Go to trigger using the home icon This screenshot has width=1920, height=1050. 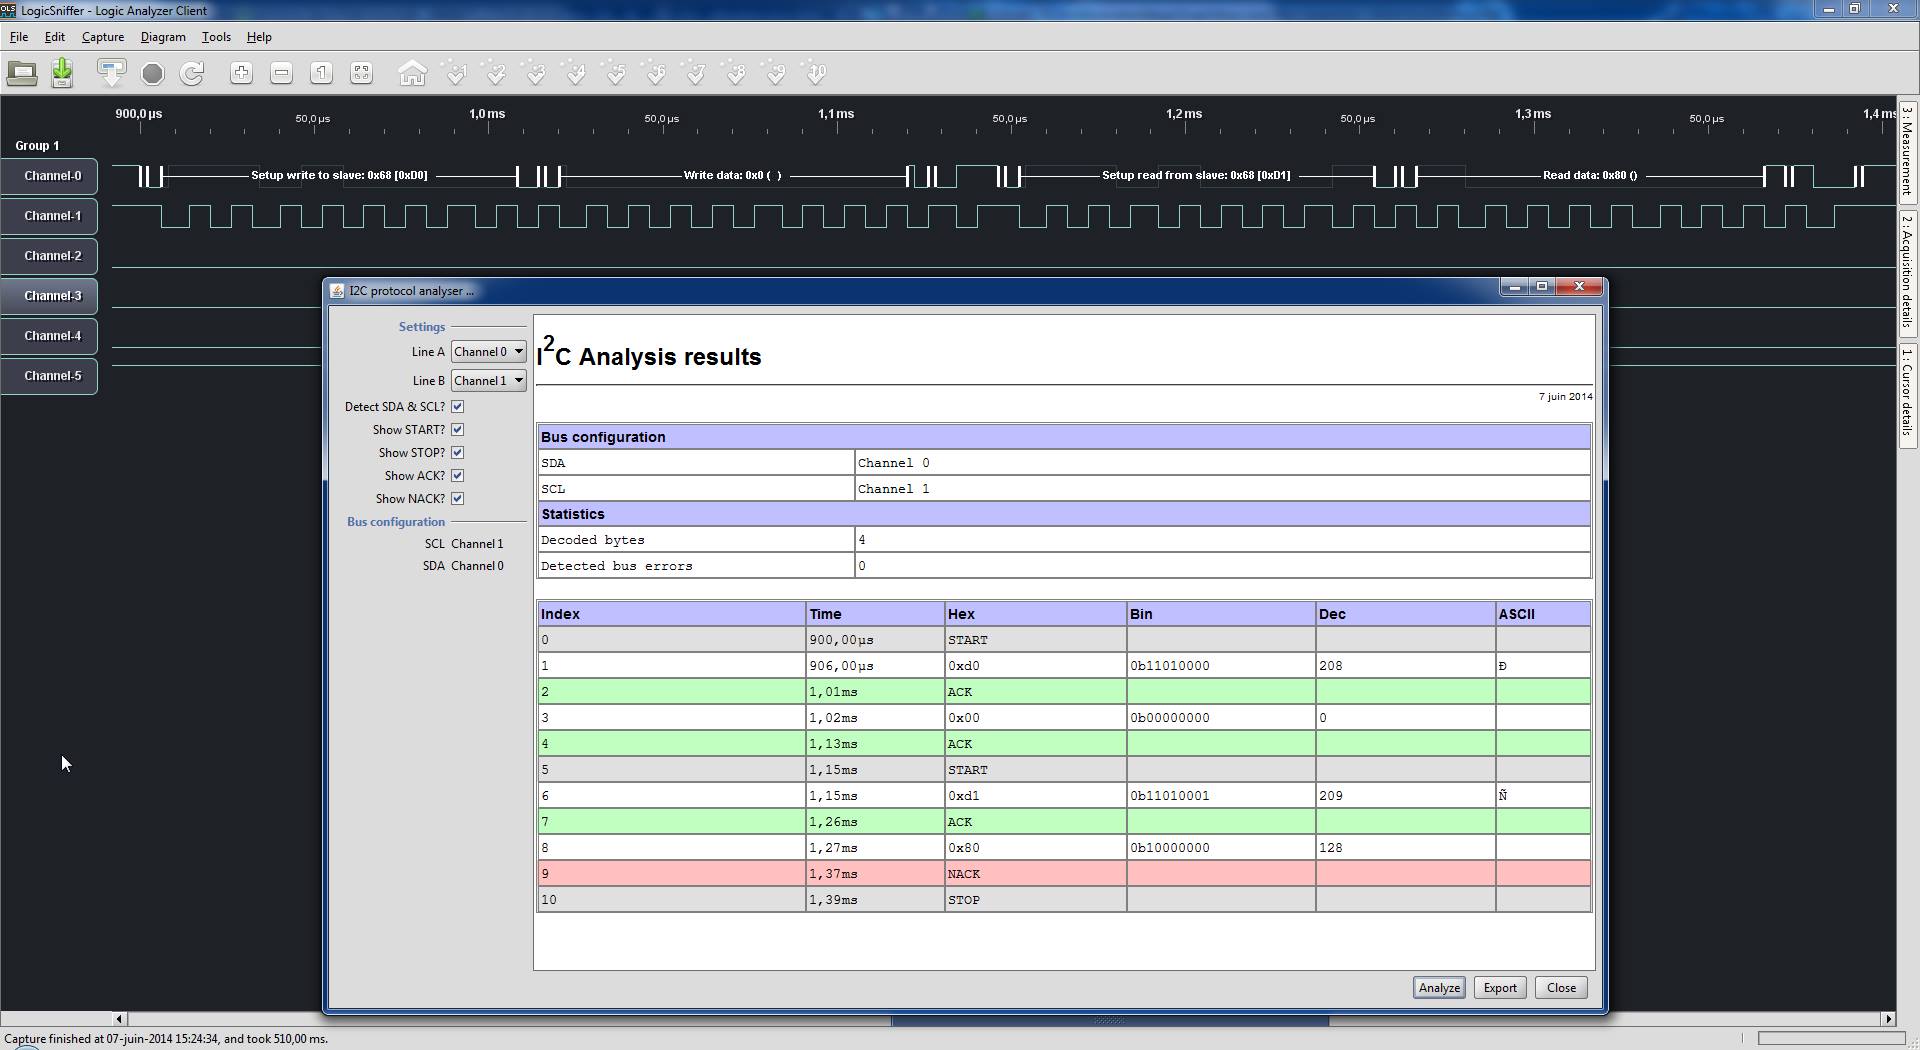[x=412, y=73]
